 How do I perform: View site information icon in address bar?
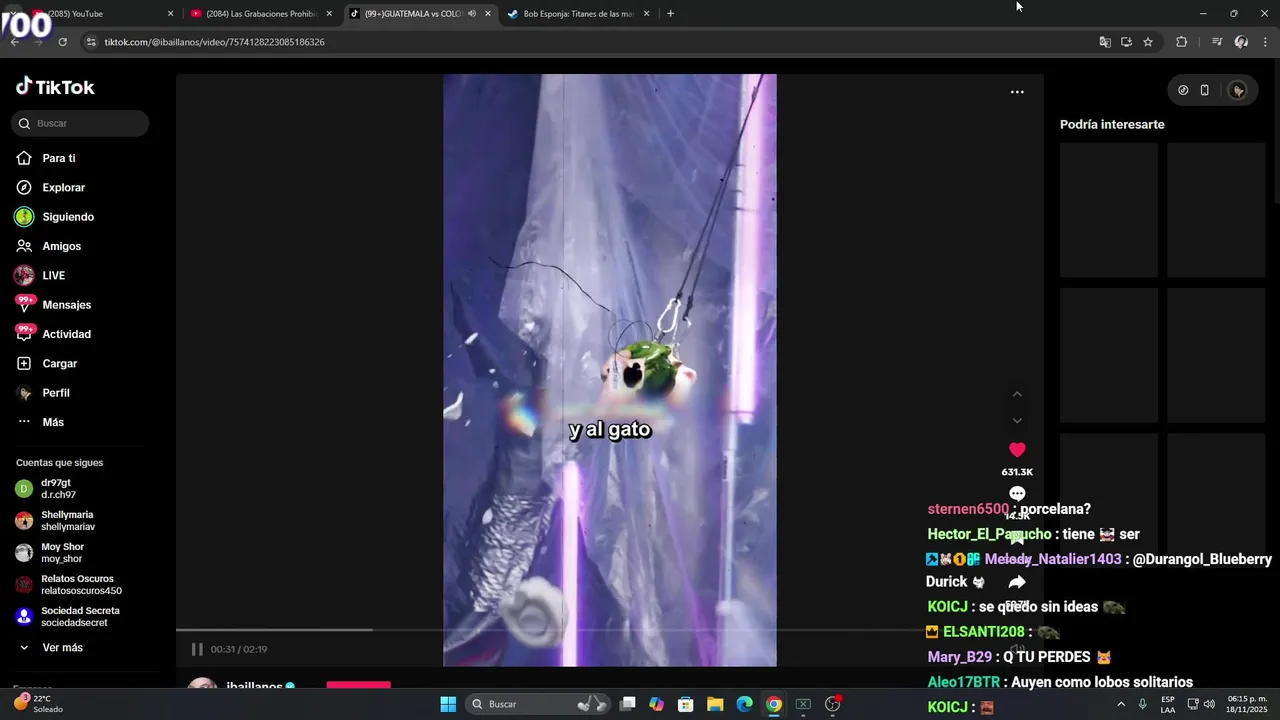[91, 42]
